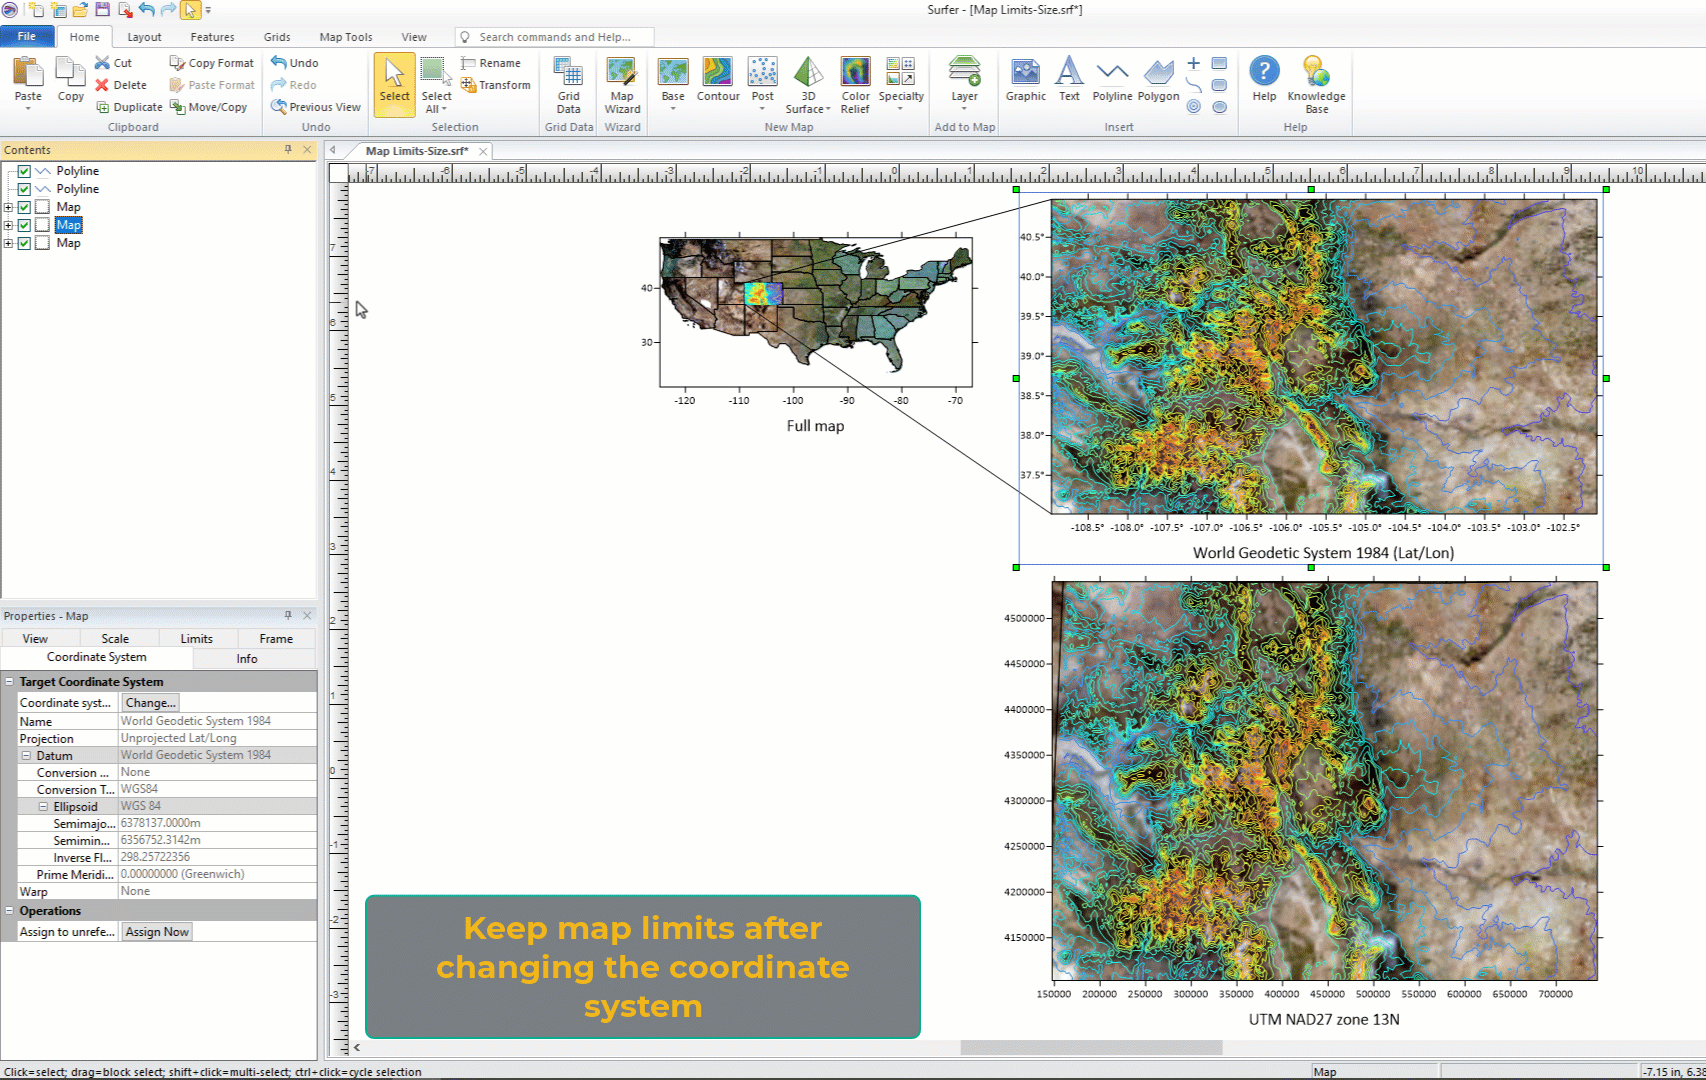1706x1080 pixels.
Task: Expand the first Map tree node
Action: click(9, 207)
